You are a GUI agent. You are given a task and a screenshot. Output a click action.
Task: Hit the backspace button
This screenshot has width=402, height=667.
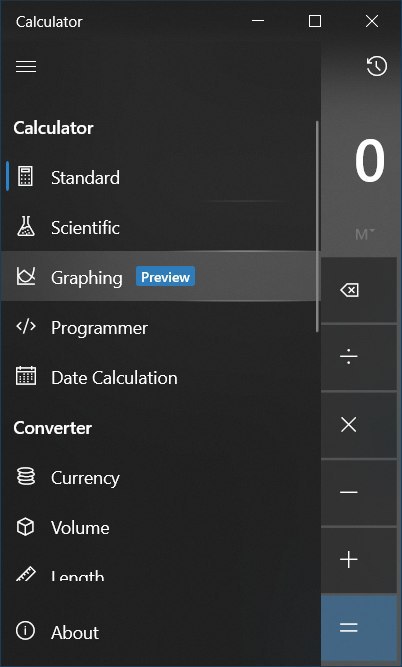359,290
